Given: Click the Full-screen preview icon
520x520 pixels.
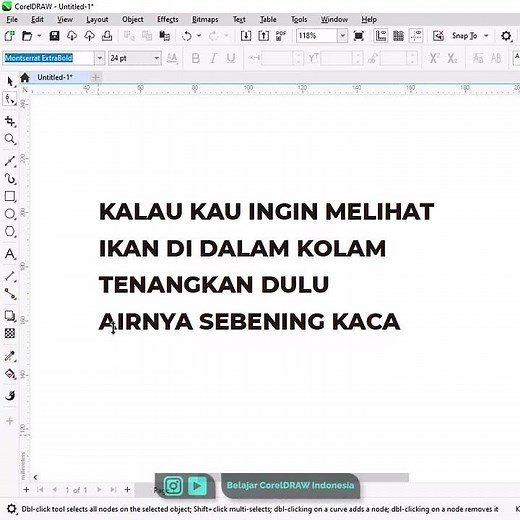Looking at the screenshot, I should pos(359,36).
